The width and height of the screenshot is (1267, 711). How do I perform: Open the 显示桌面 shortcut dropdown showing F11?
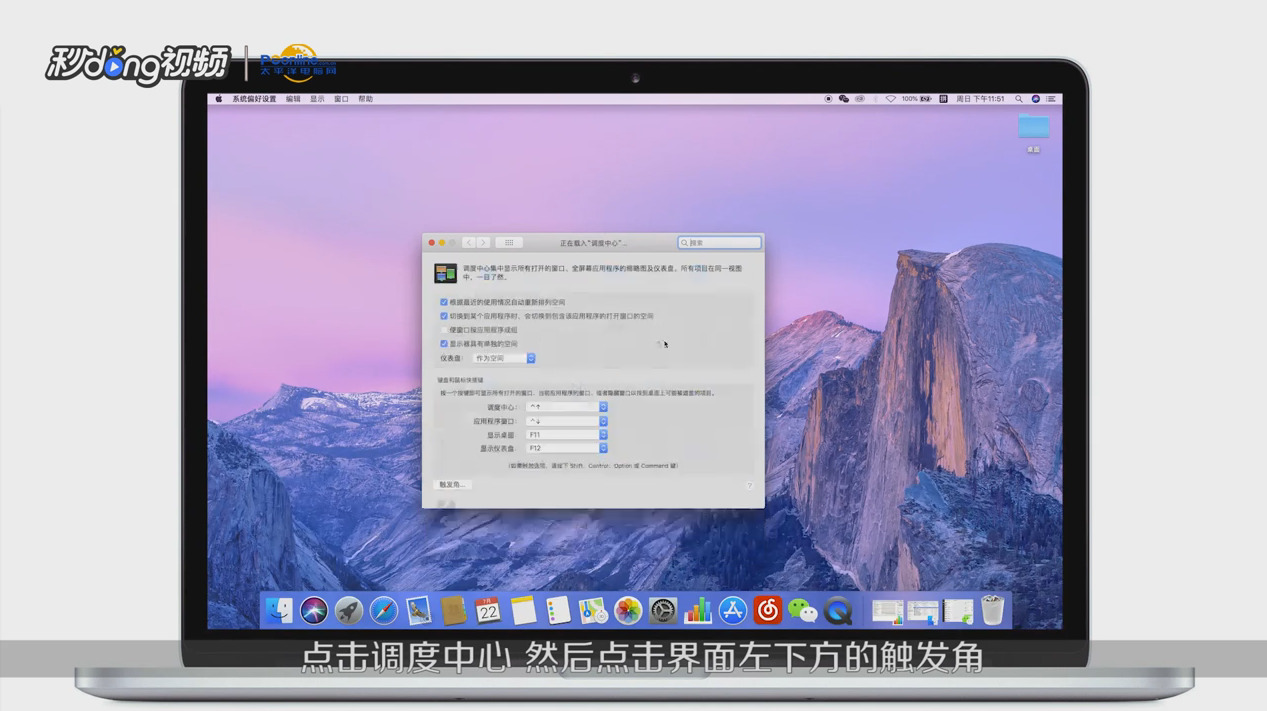click(x=567, y=435)
